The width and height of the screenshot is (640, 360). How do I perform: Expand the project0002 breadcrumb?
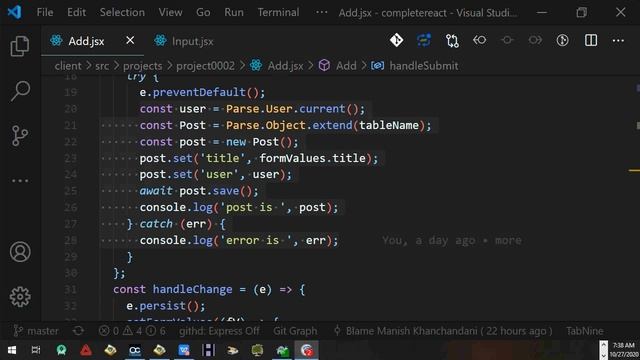tap(205, 66)
